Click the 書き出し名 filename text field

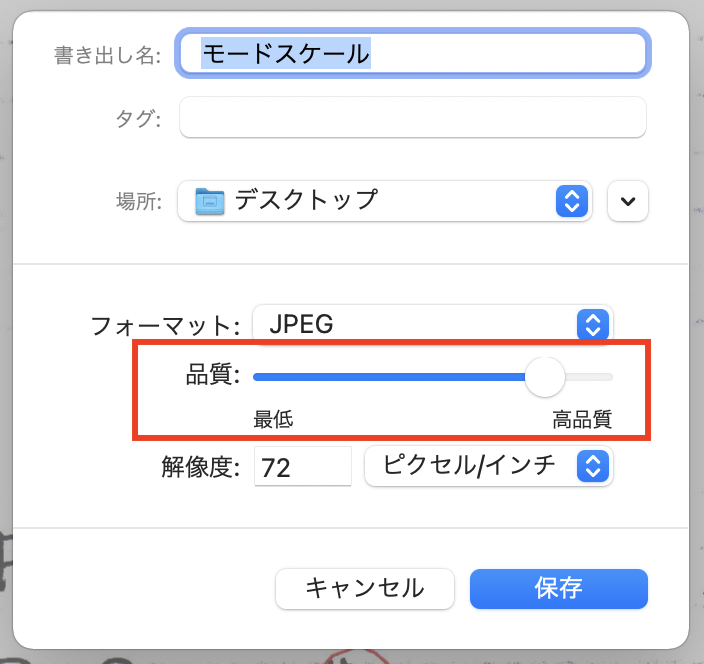point(411,53)
